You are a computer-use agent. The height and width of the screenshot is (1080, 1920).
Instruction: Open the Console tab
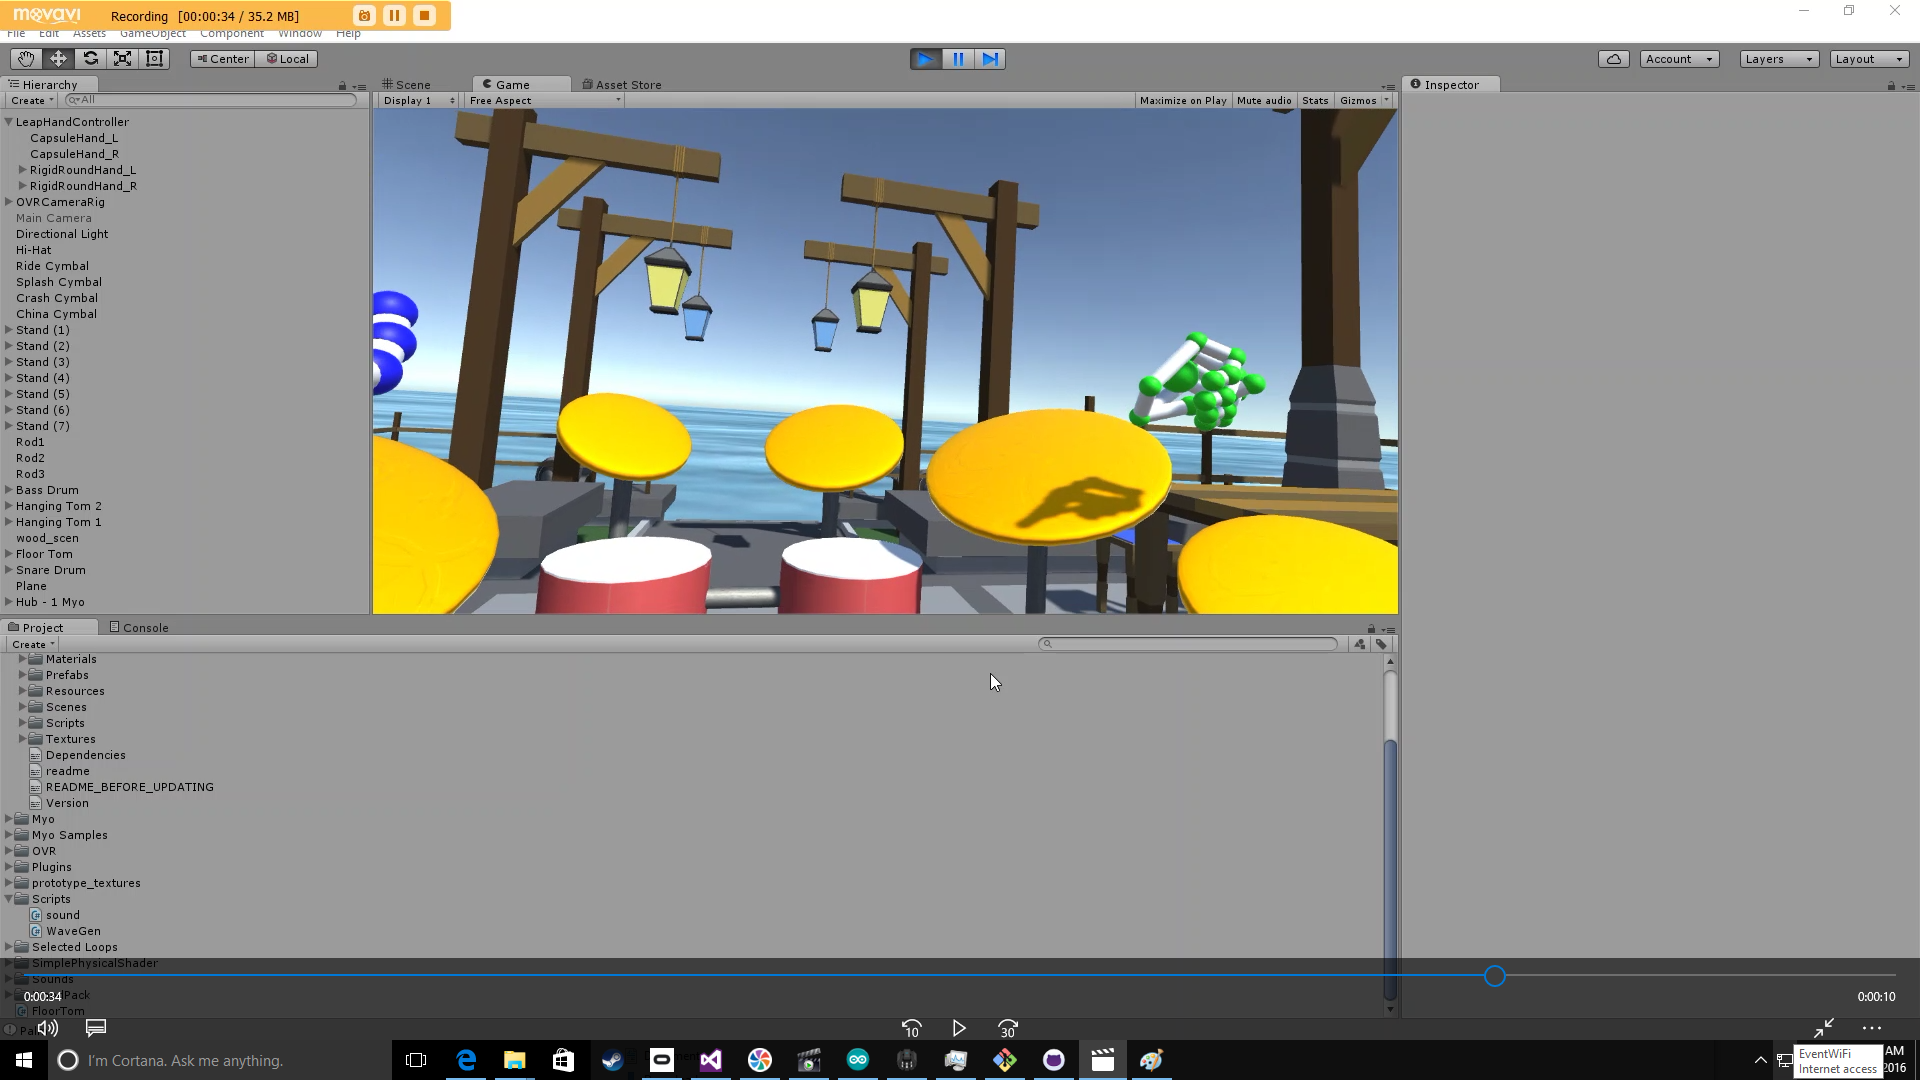coord(144,628)
